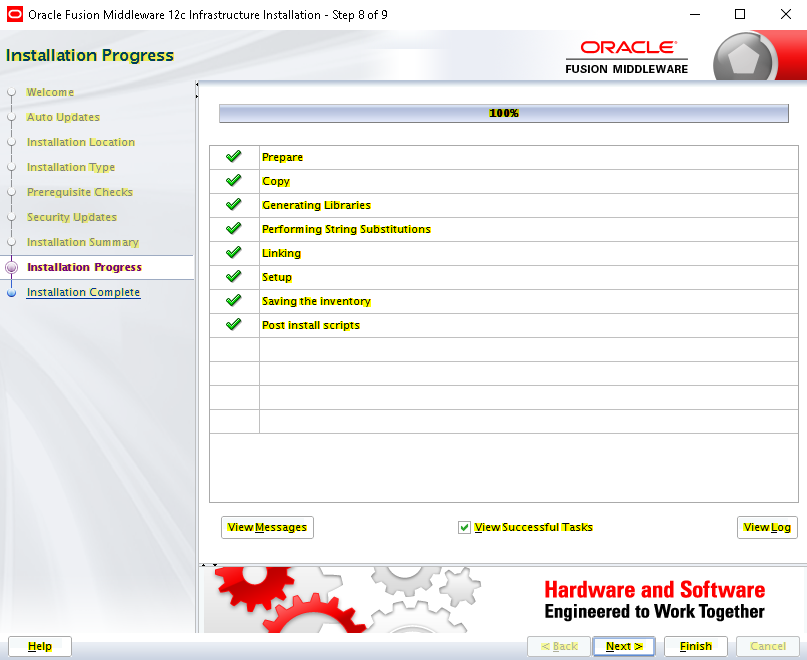Open the Help button
Image resolution: width=807 pixels, height=660 pixels.
pyautogui.click(x=40, y=646)
